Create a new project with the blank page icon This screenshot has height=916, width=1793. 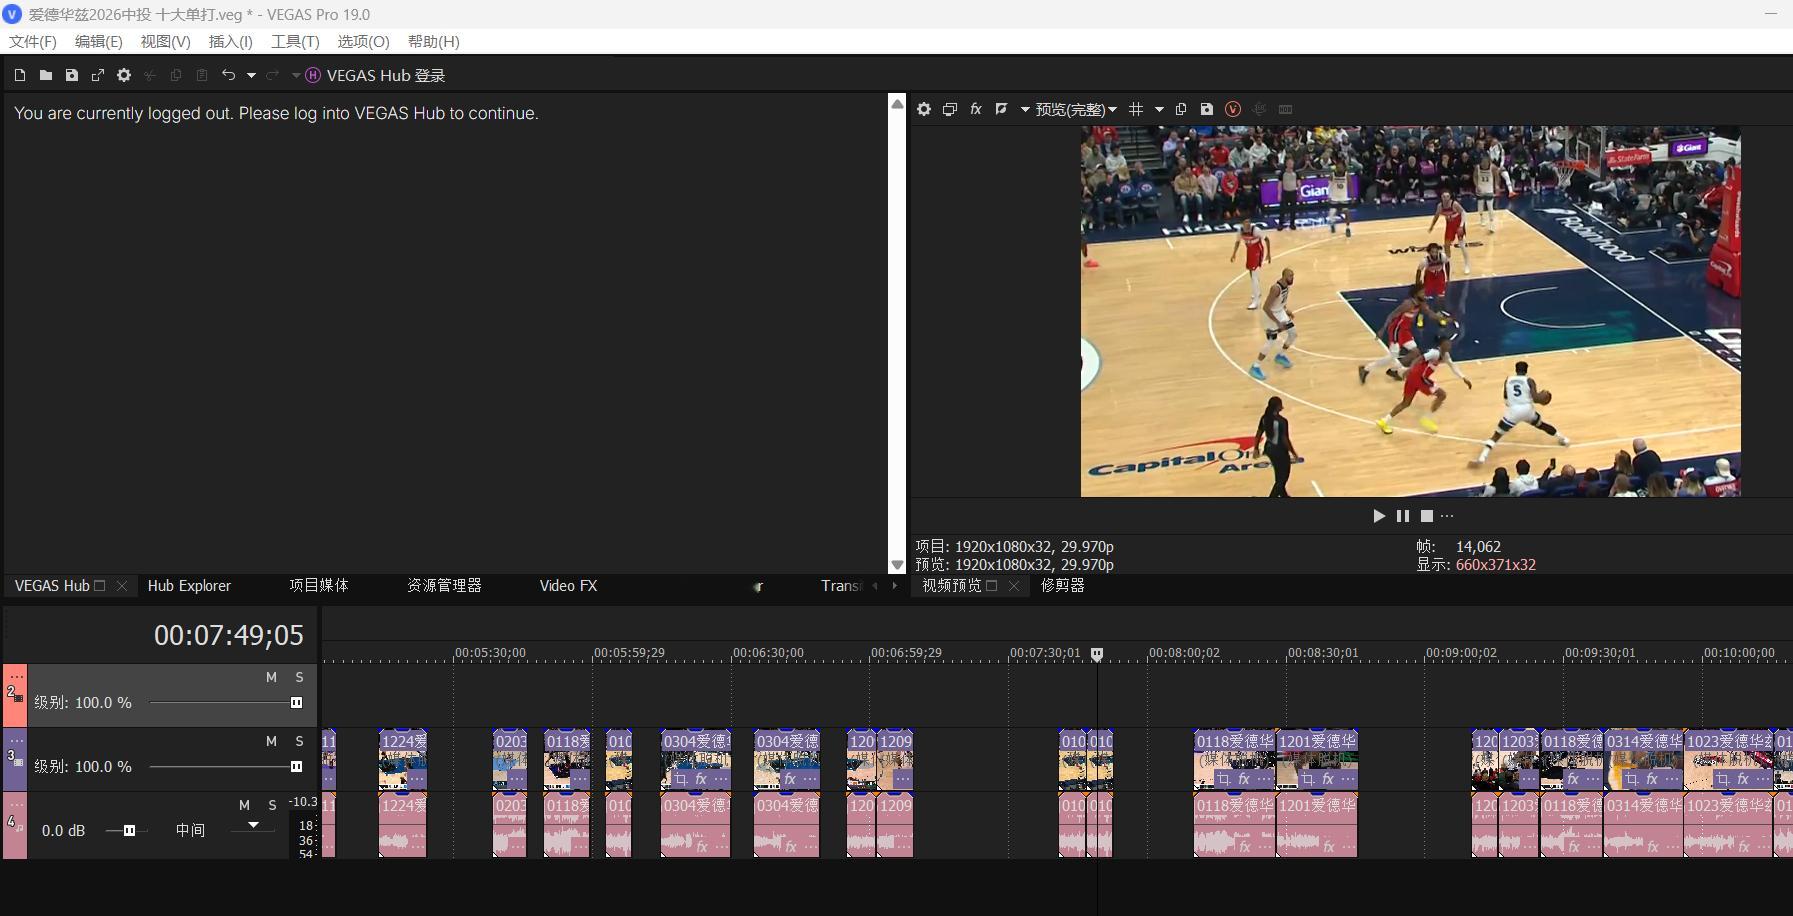tap(20, 75)
